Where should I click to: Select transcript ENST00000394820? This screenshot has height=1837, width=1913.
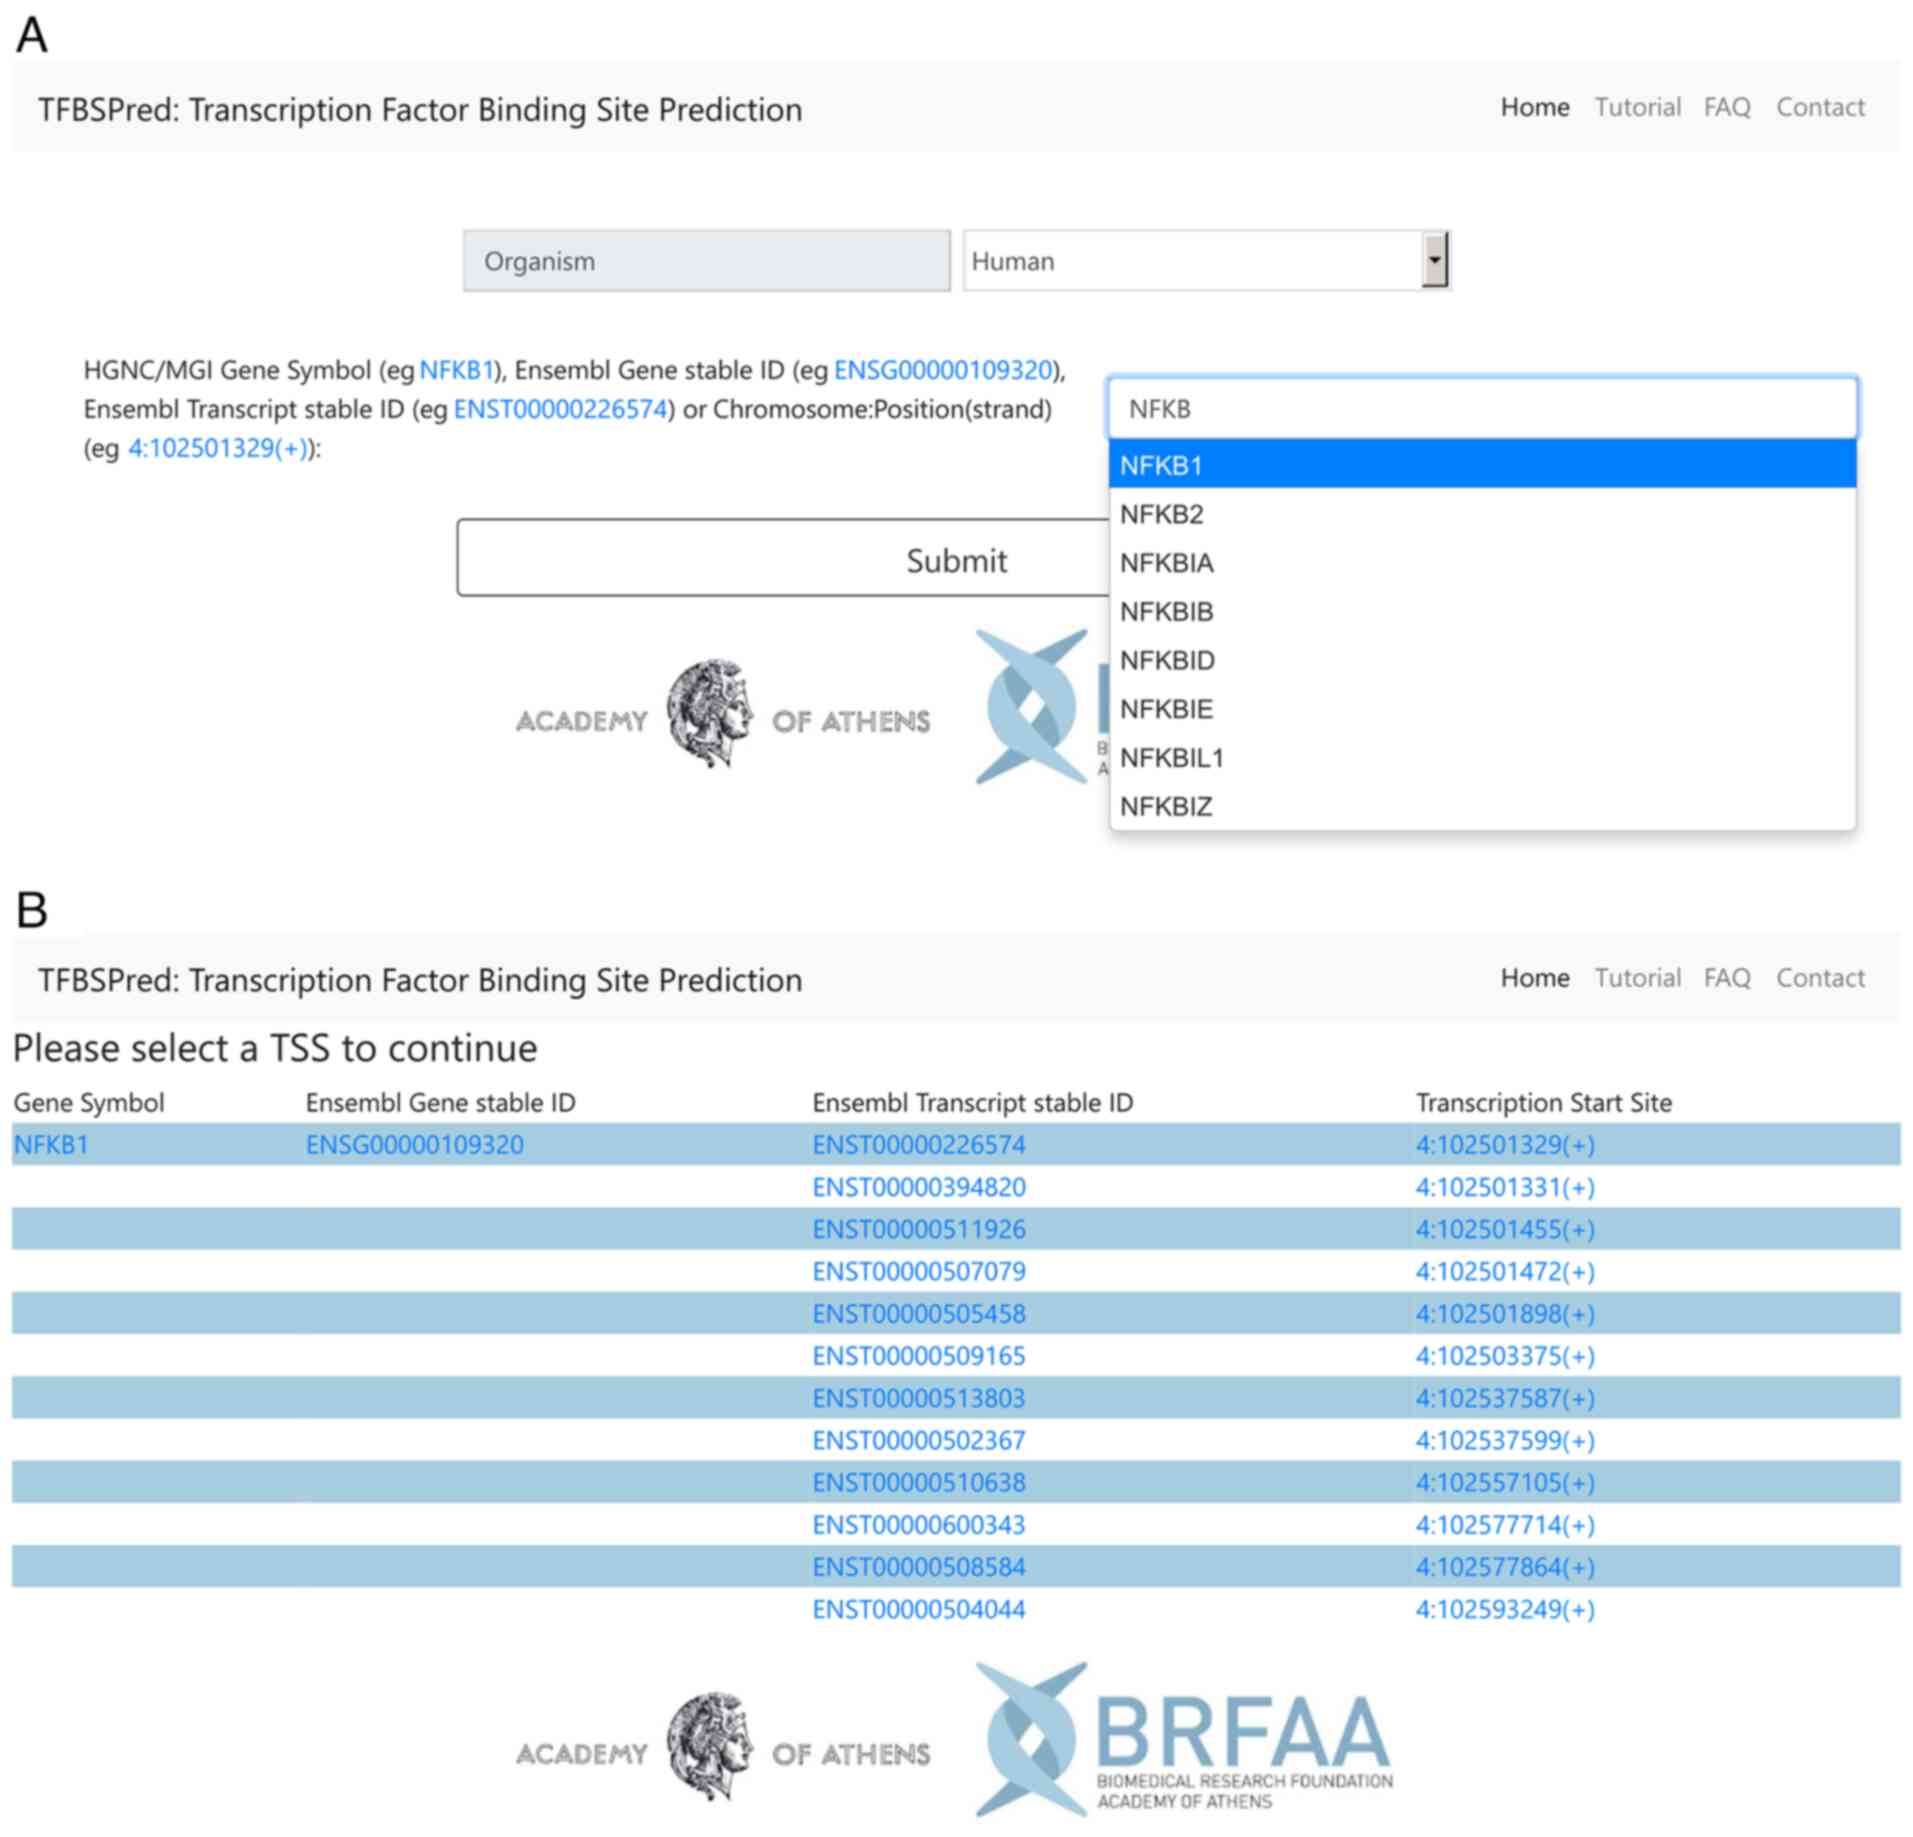[918, 1187]
